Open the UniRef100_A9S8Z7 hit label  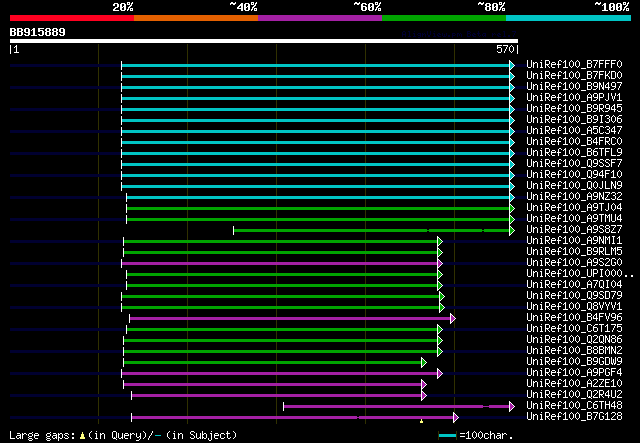pyautogui.click(x=574, y=230)
